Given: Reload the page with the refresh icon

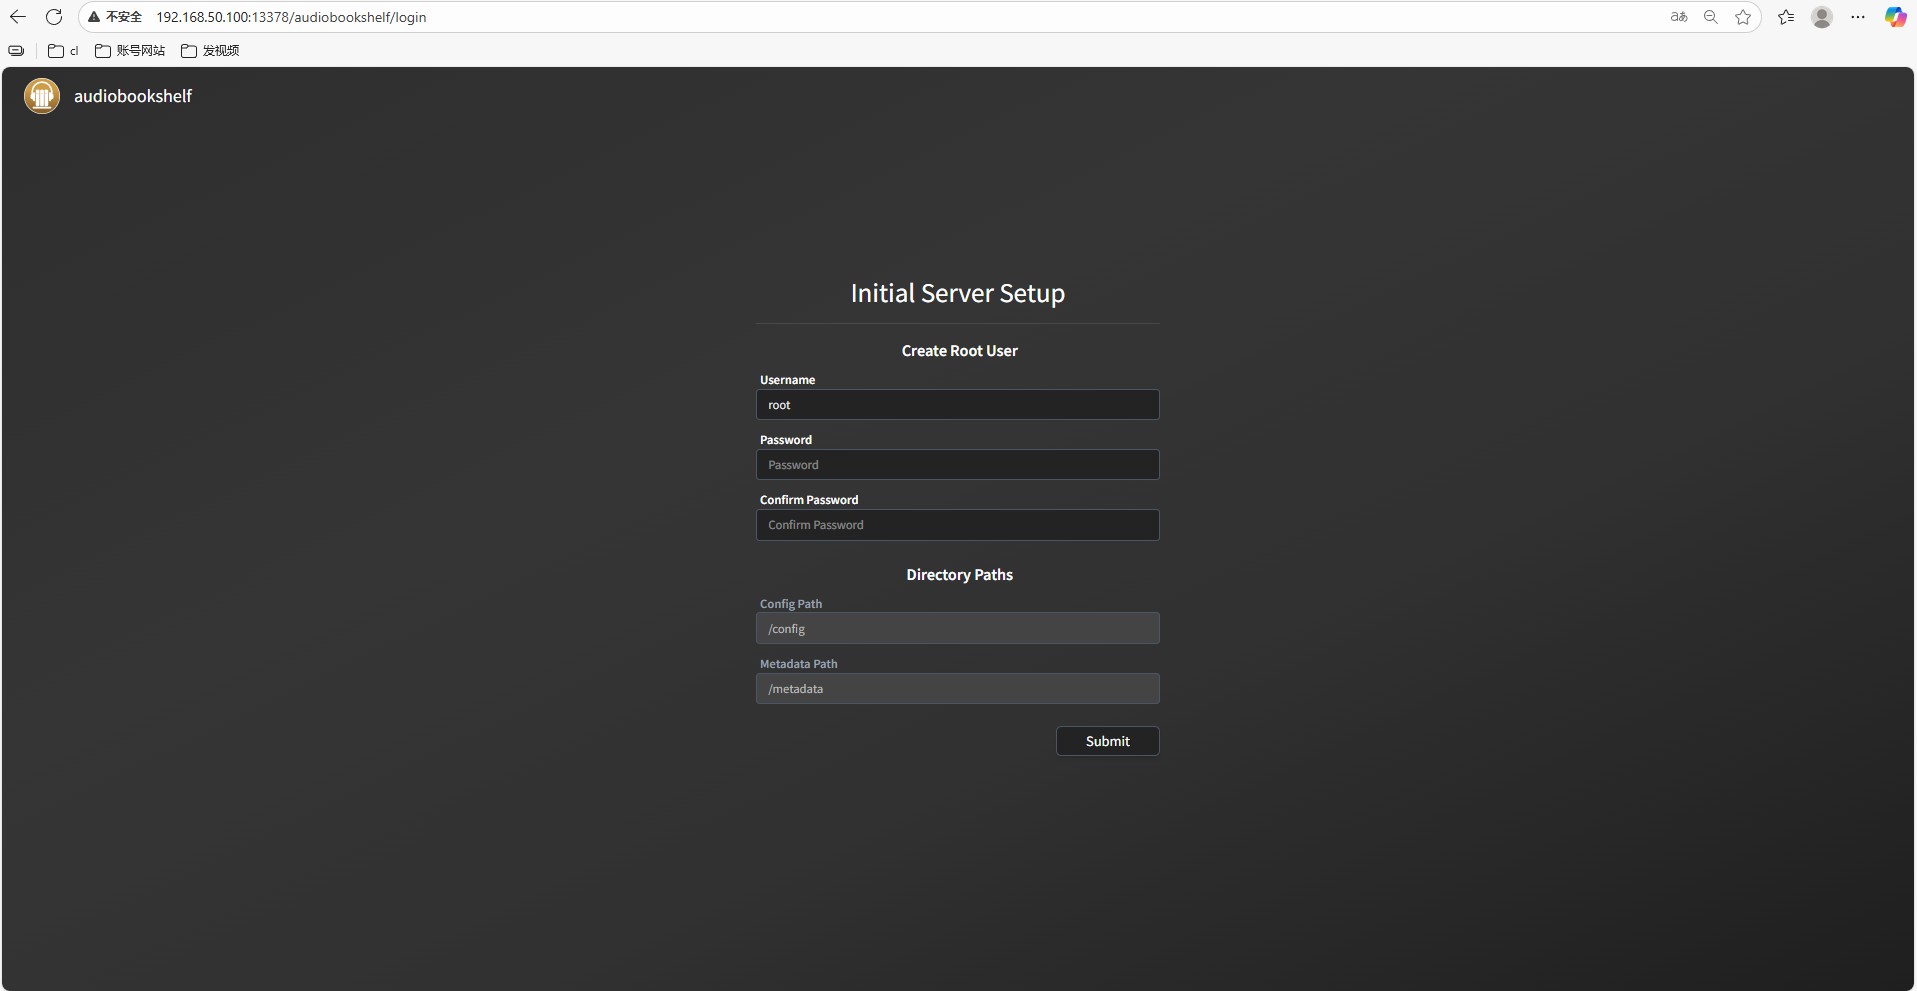Looking at the screenshot, I should [54, 17].
